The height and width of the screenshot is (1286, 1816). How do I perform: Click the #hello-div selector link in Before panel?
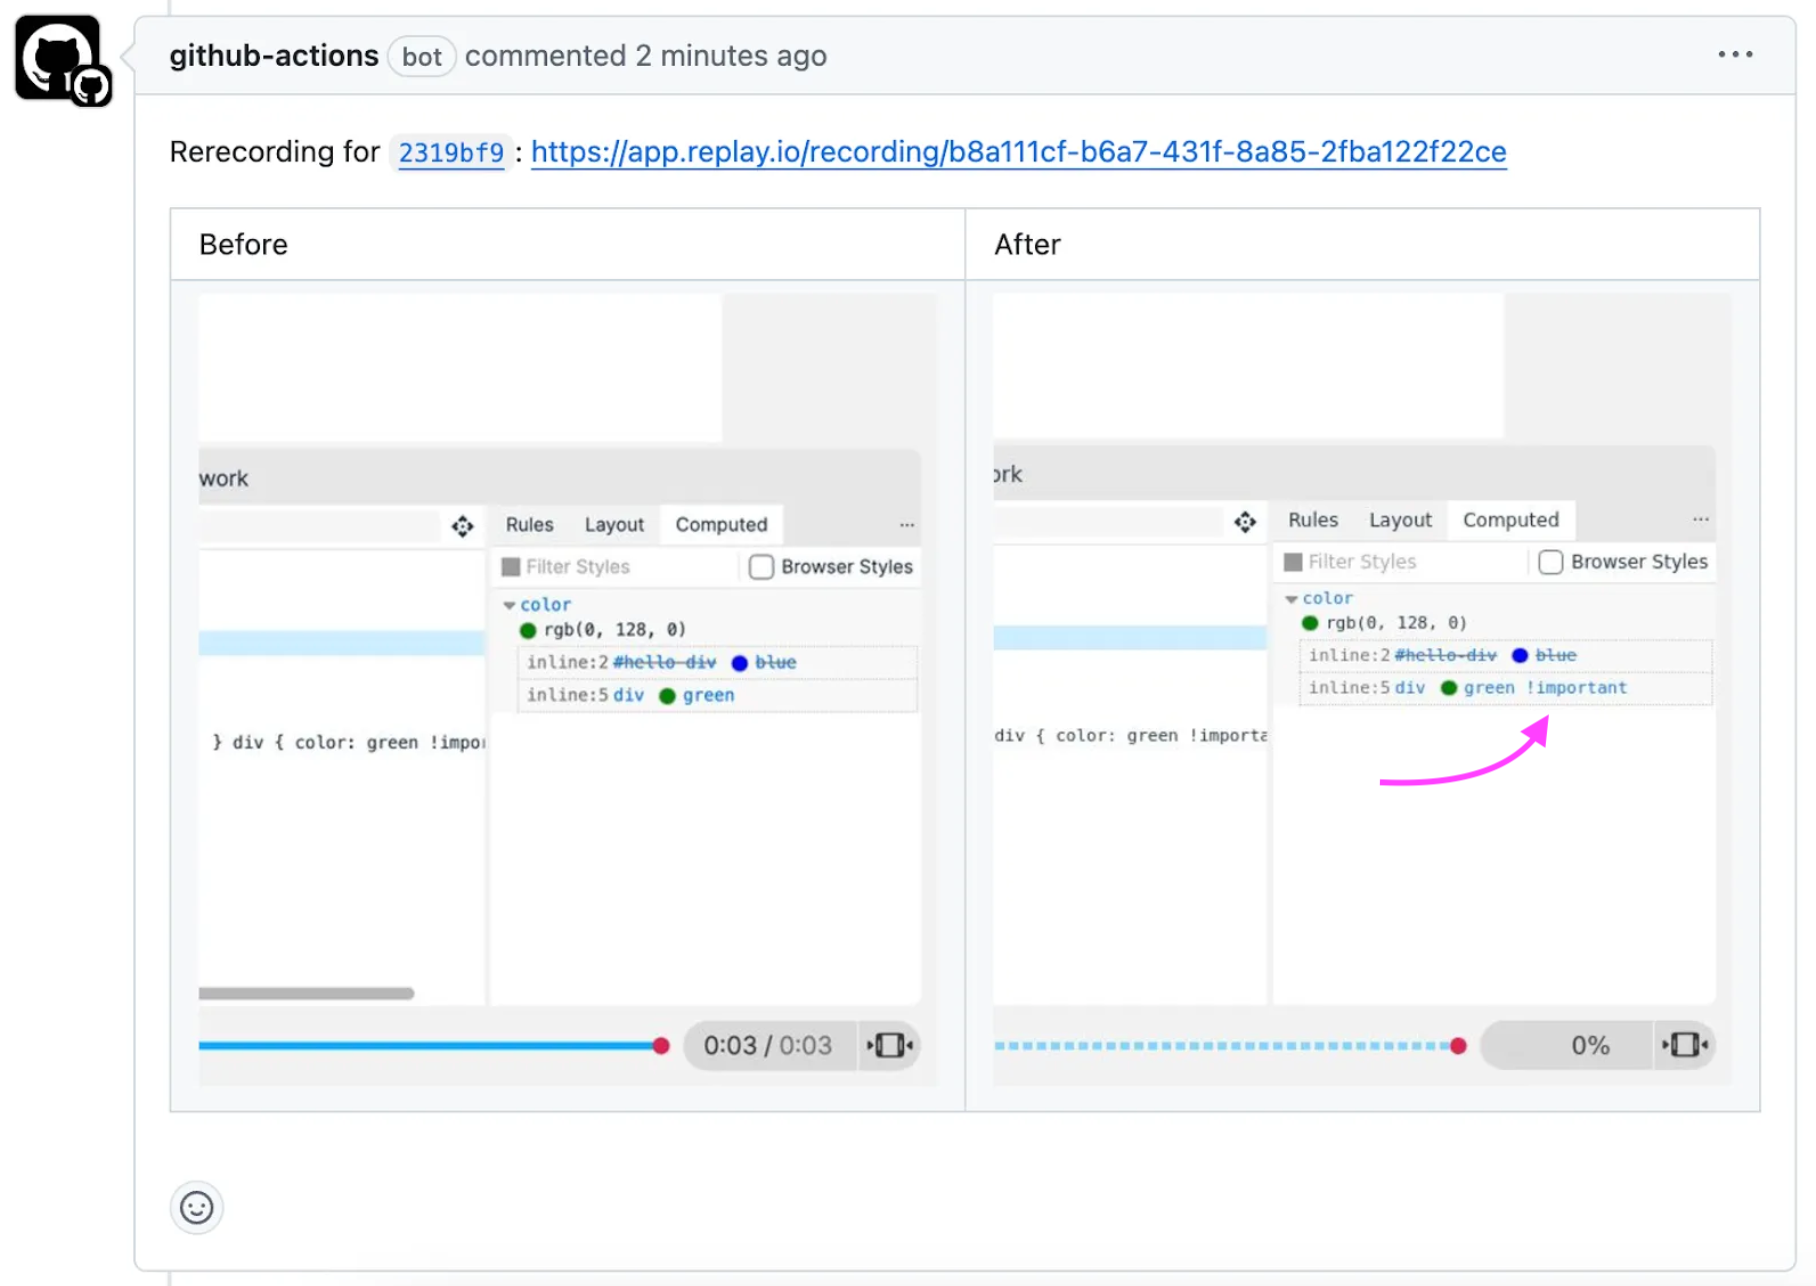[x=664, y=662]
